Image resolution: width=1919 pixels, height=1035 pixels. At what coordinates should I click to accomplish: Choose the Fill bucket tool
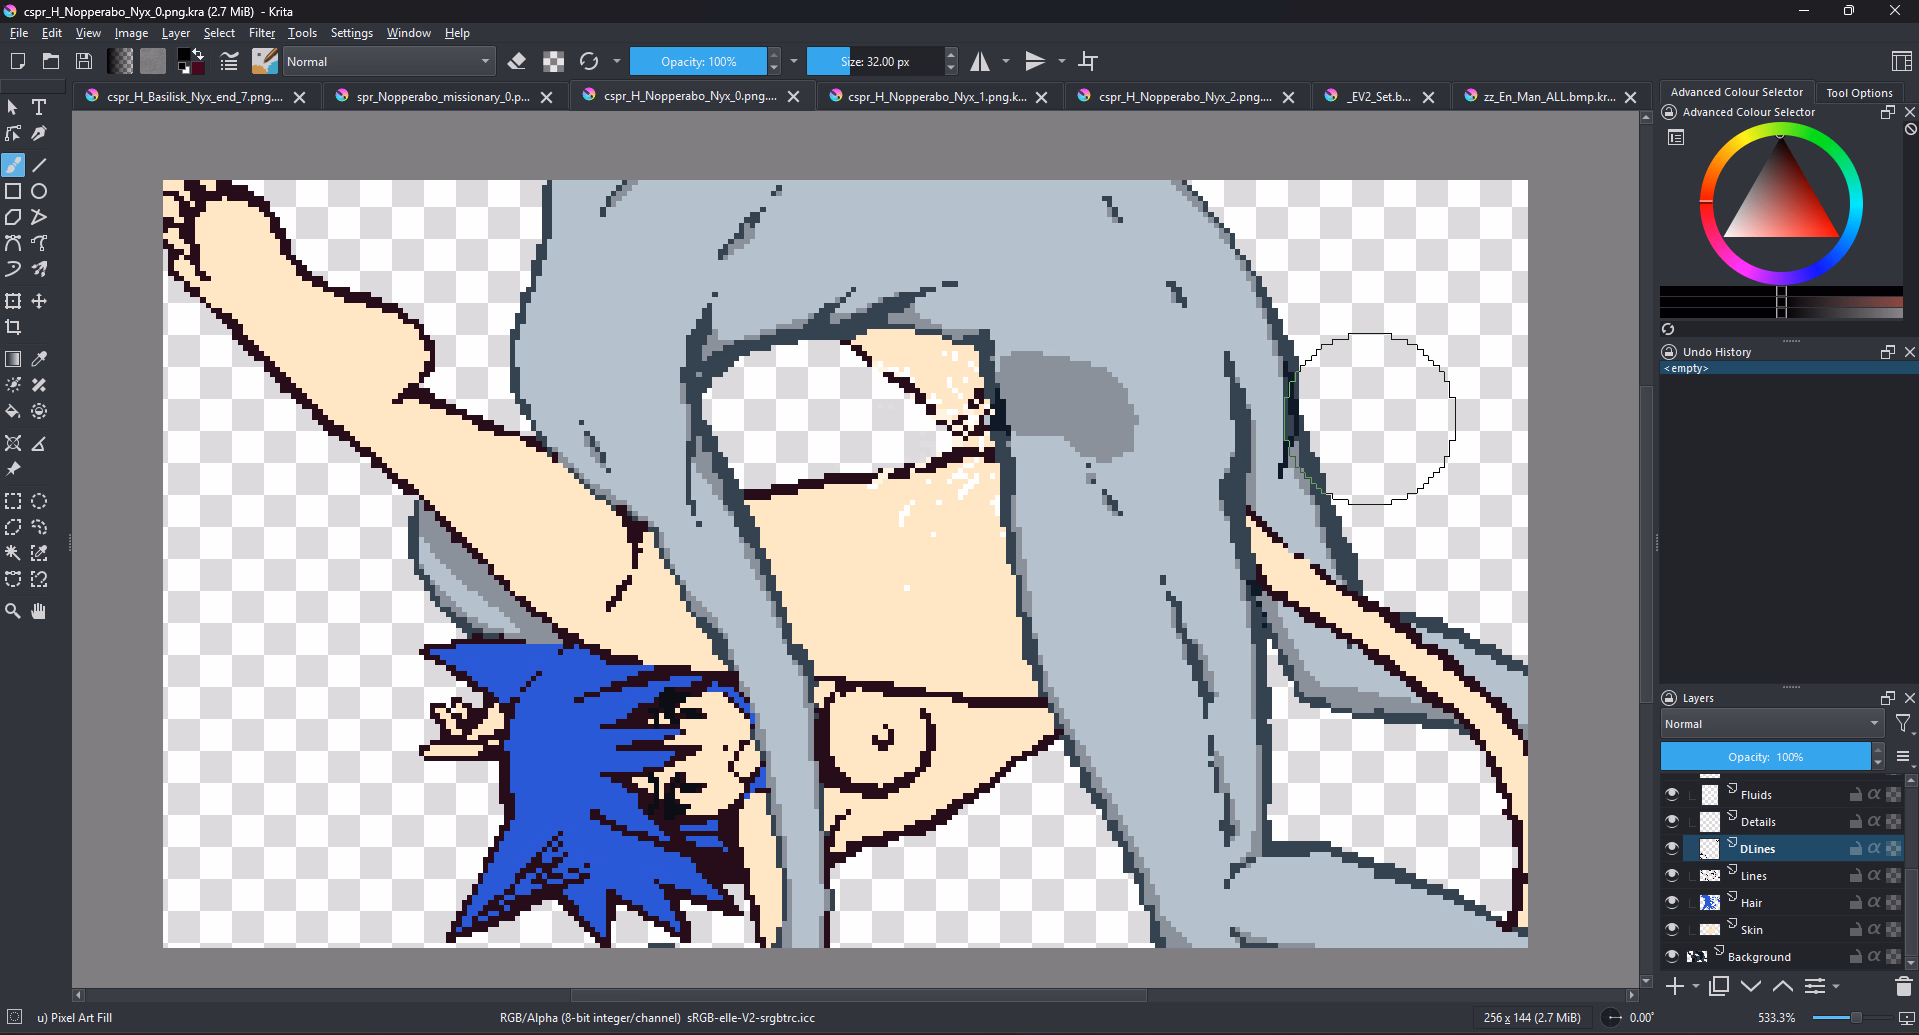(x=13, y=411)
